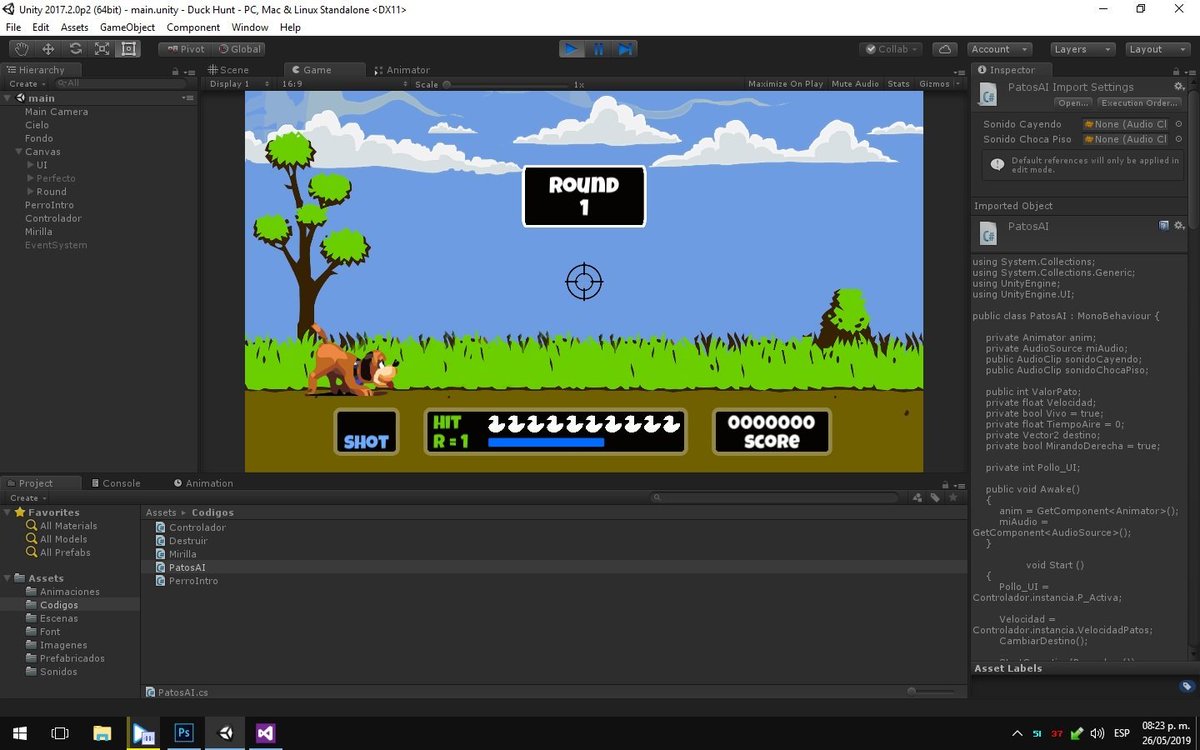Pause the game preview
This screenshot has height=750, width=1200.
pyautogui.click(x=598, y=48)
